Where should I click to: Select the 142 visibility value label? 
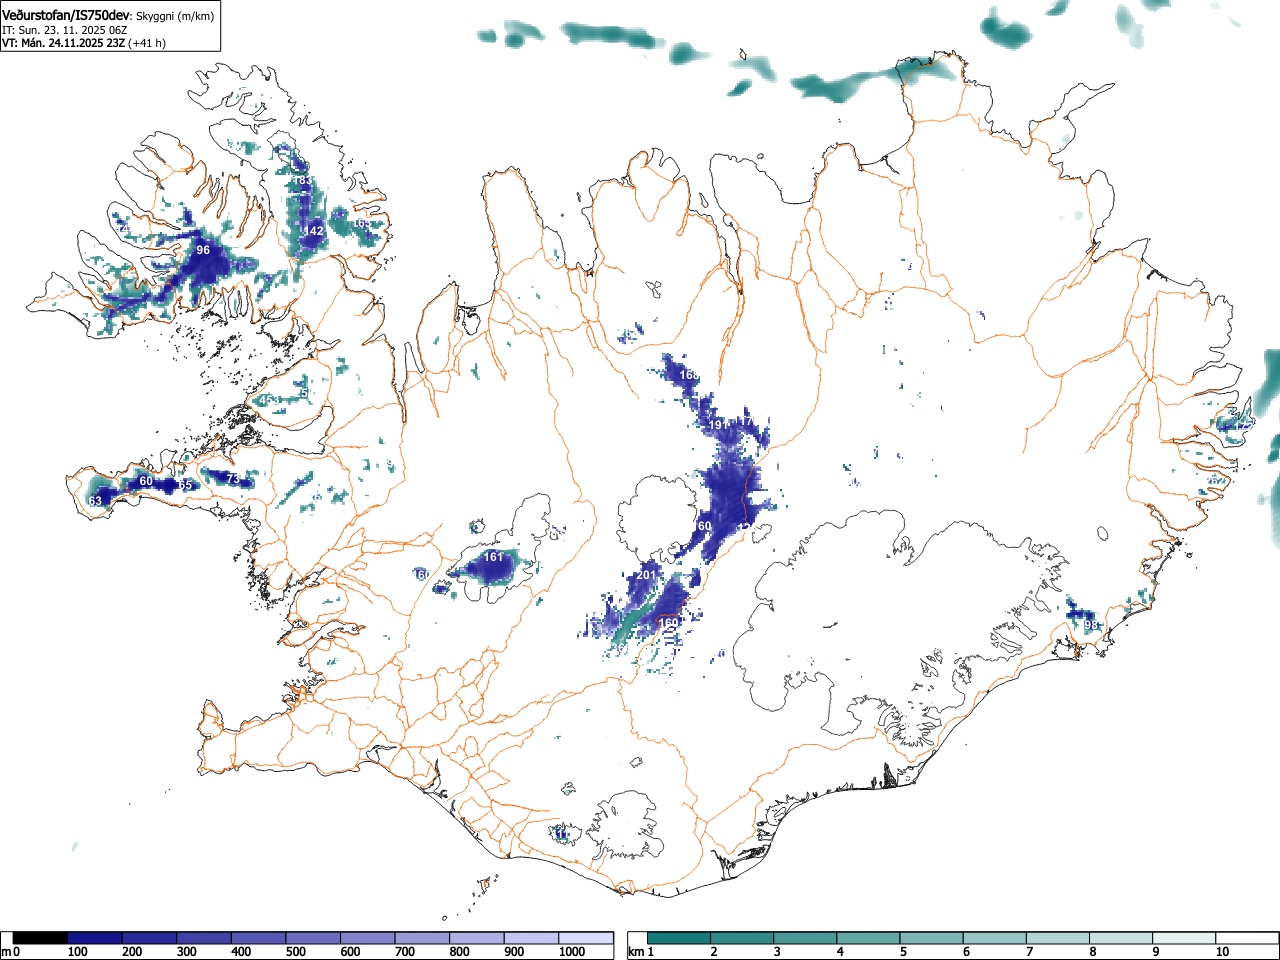(314, 231)
